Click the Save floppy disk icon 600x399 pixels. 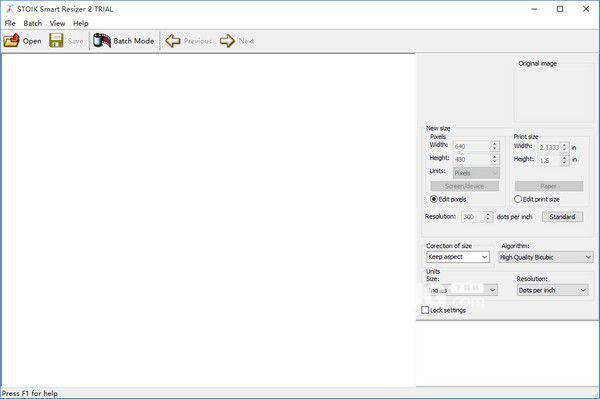click(x=56, y=40)
